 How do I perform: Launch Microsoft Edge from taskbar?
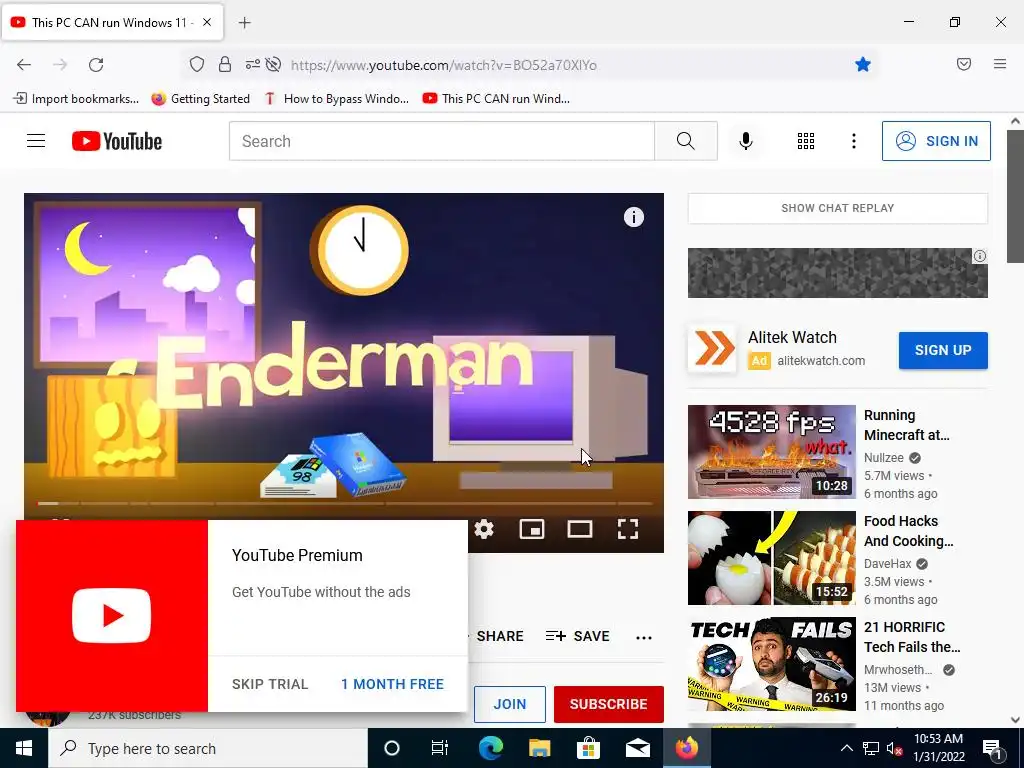point(490,748)
